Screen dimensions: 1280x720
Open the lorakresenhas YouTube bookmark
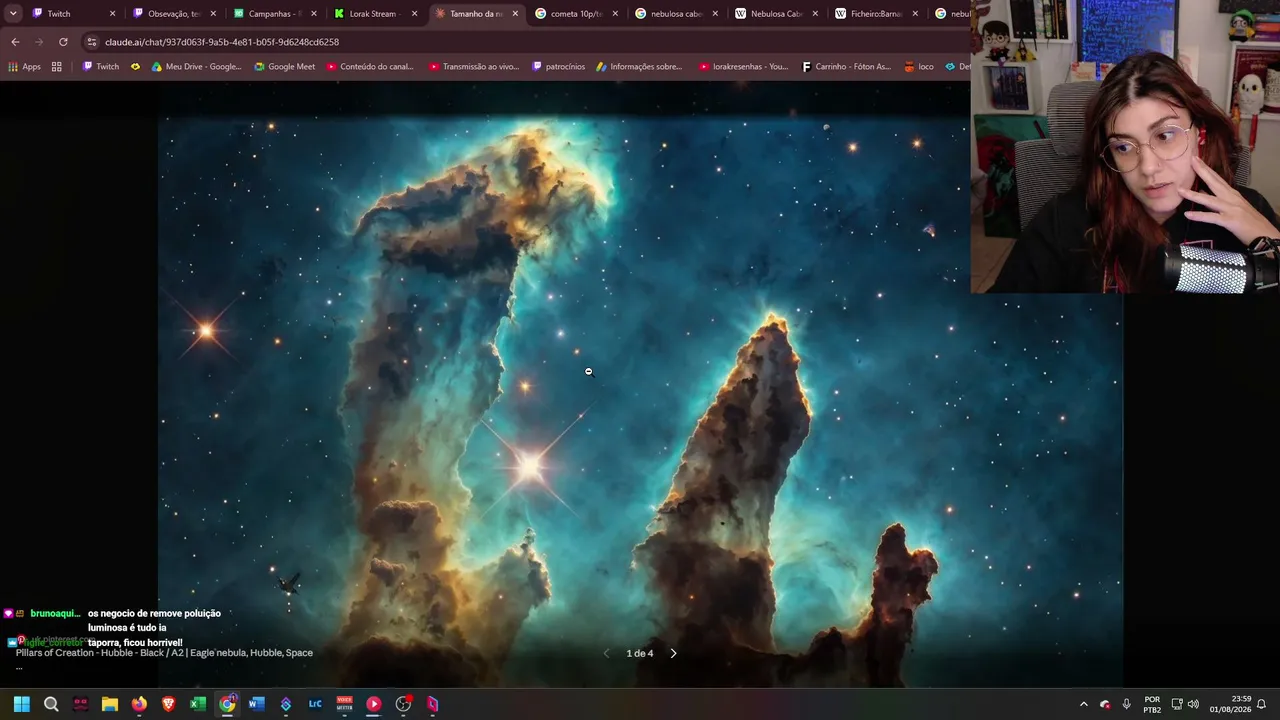click(x=743, y=67)
